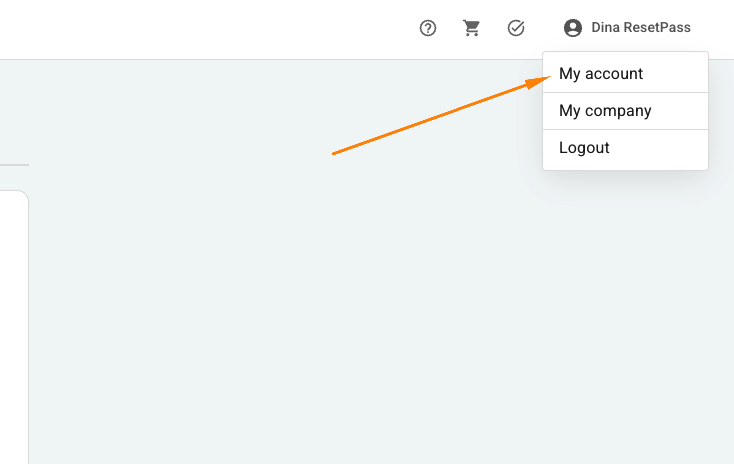This screenshot has width=734, height=464.
Task: Select My account from the dropdown
Action: (601, 74)
